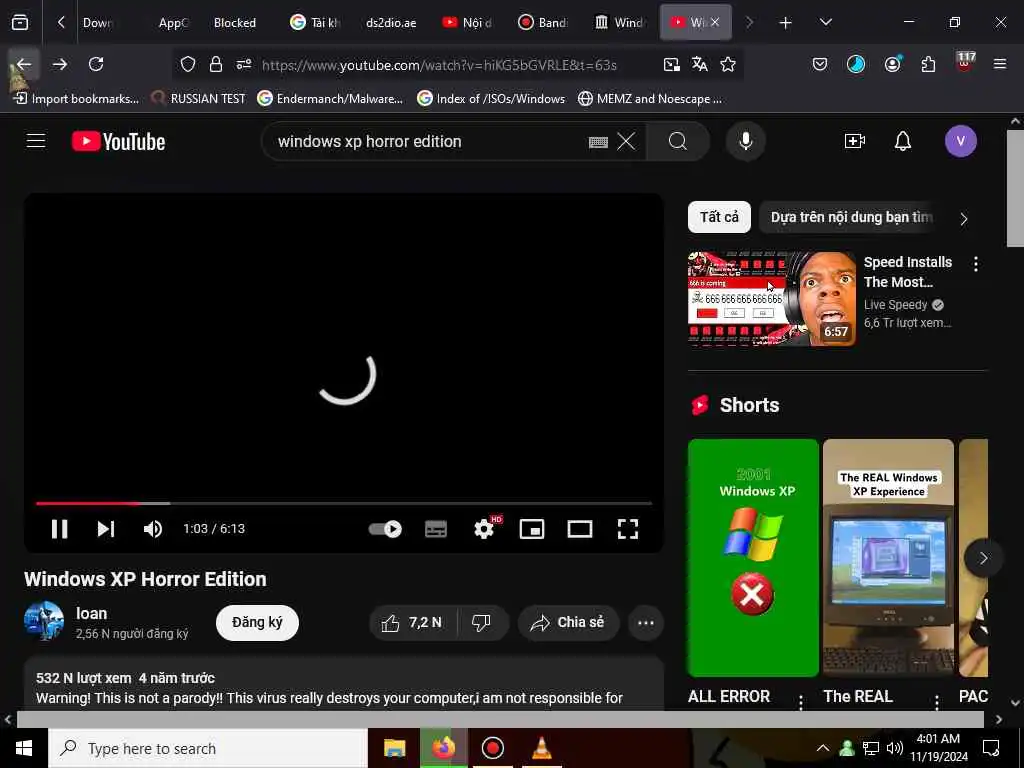Screen dimensions: 1024x768
Task: Save page to Pocket
Action: [x=820, y=64]
